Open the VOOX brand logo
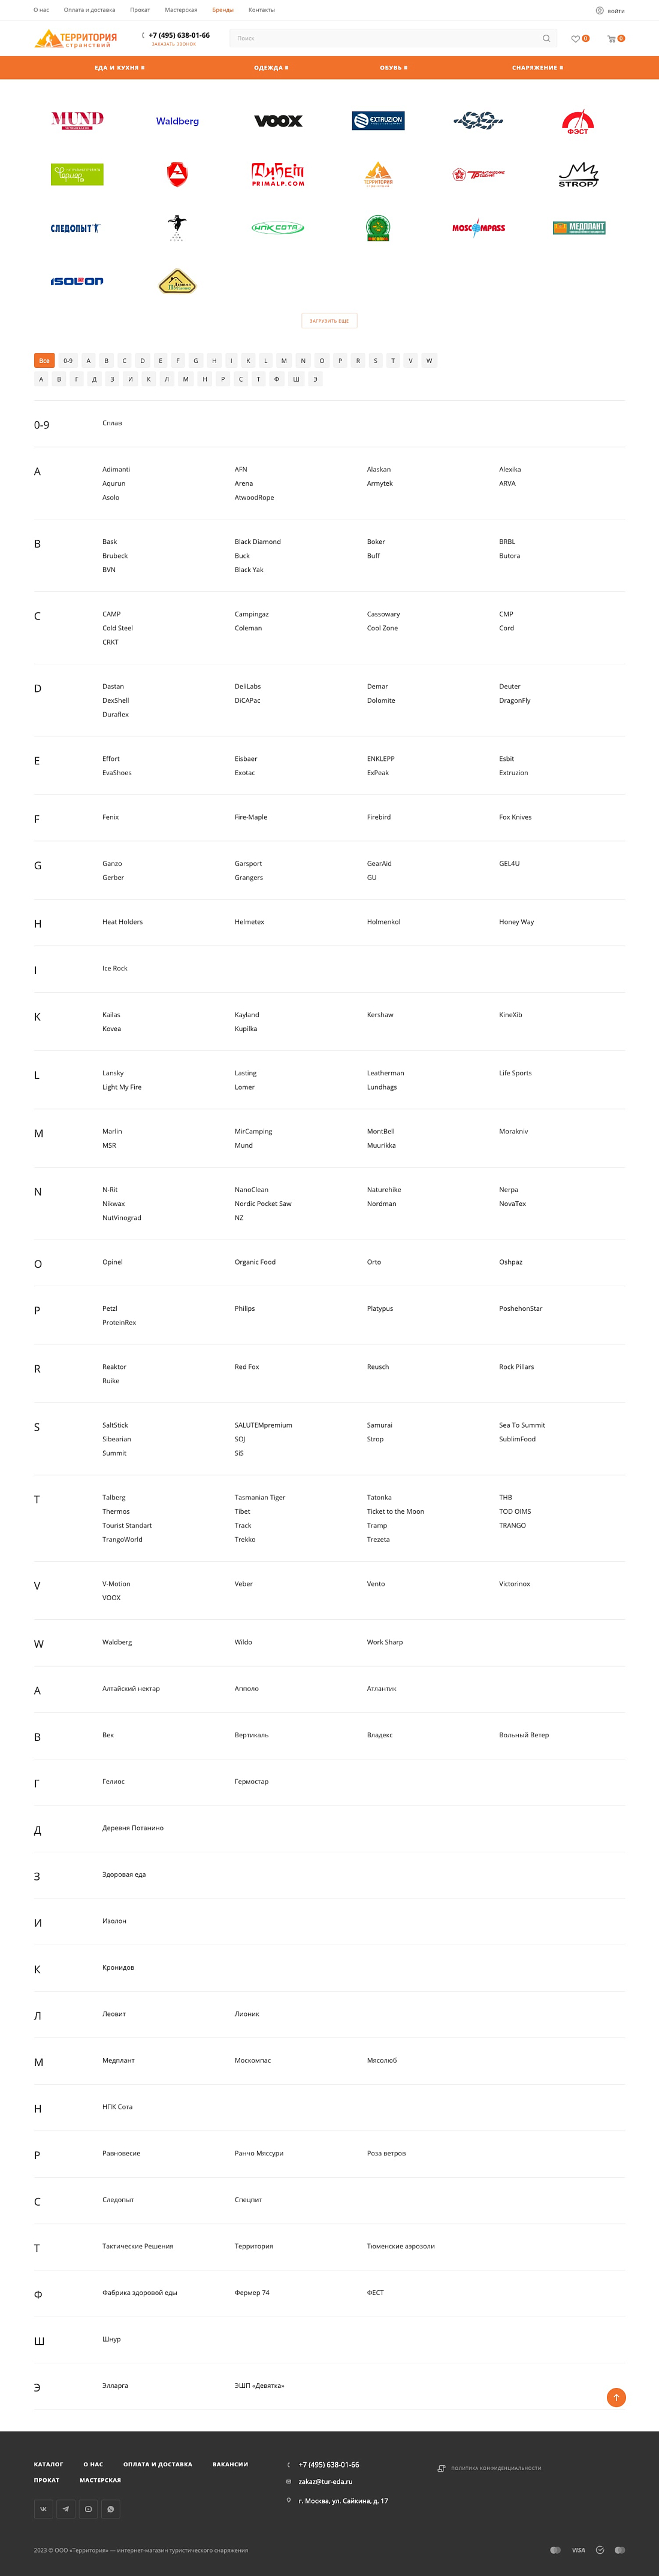This screenshot has width=659, height=2576. 278,121
